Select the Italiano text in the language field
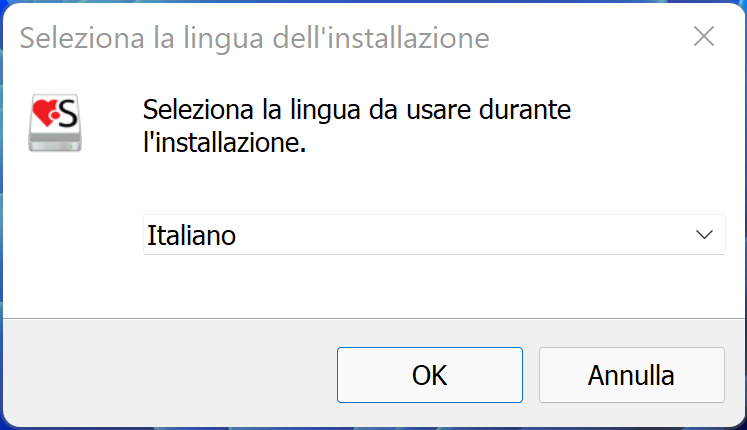747x430 pixels. click(x=191, y=235)
